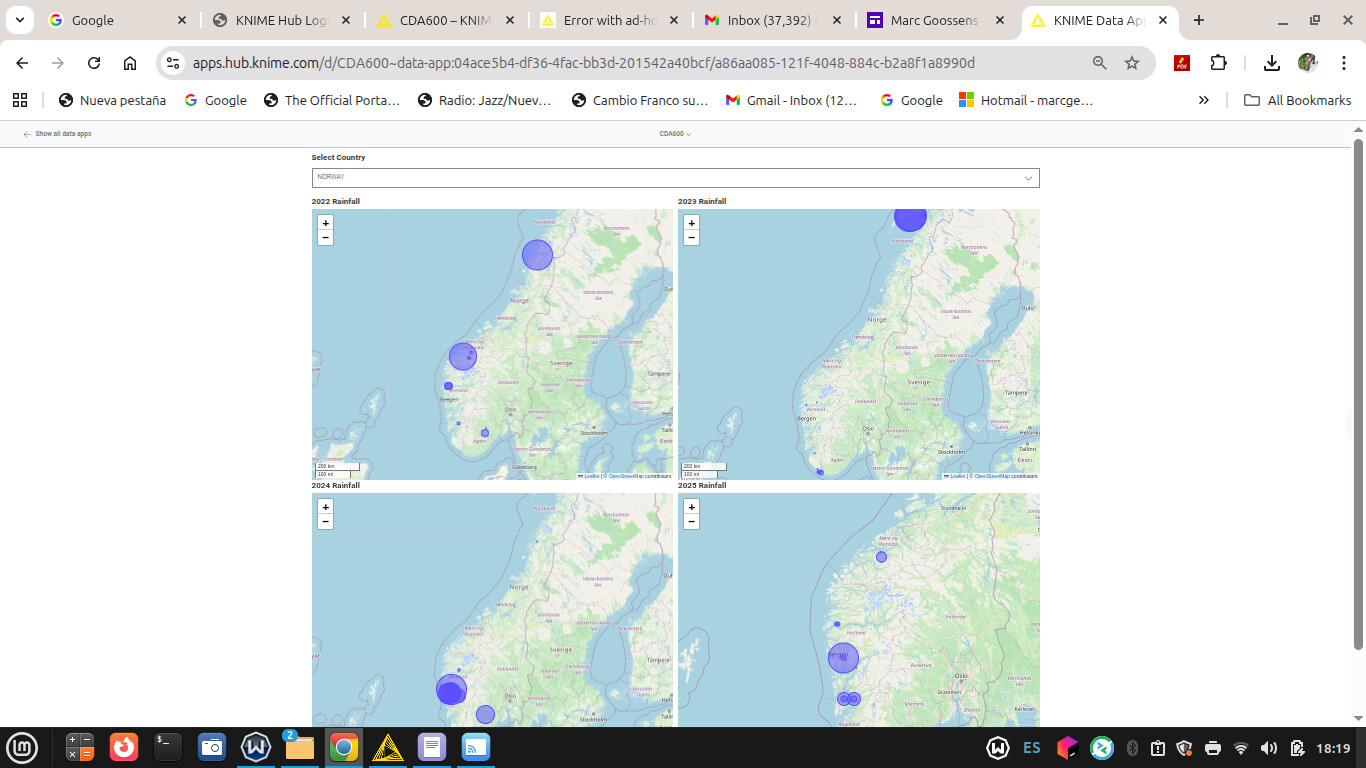Reload the page with the refresh icon
Image resolution: width=1366 pixels, height=768 pixels.
click(x=94, y=63)
